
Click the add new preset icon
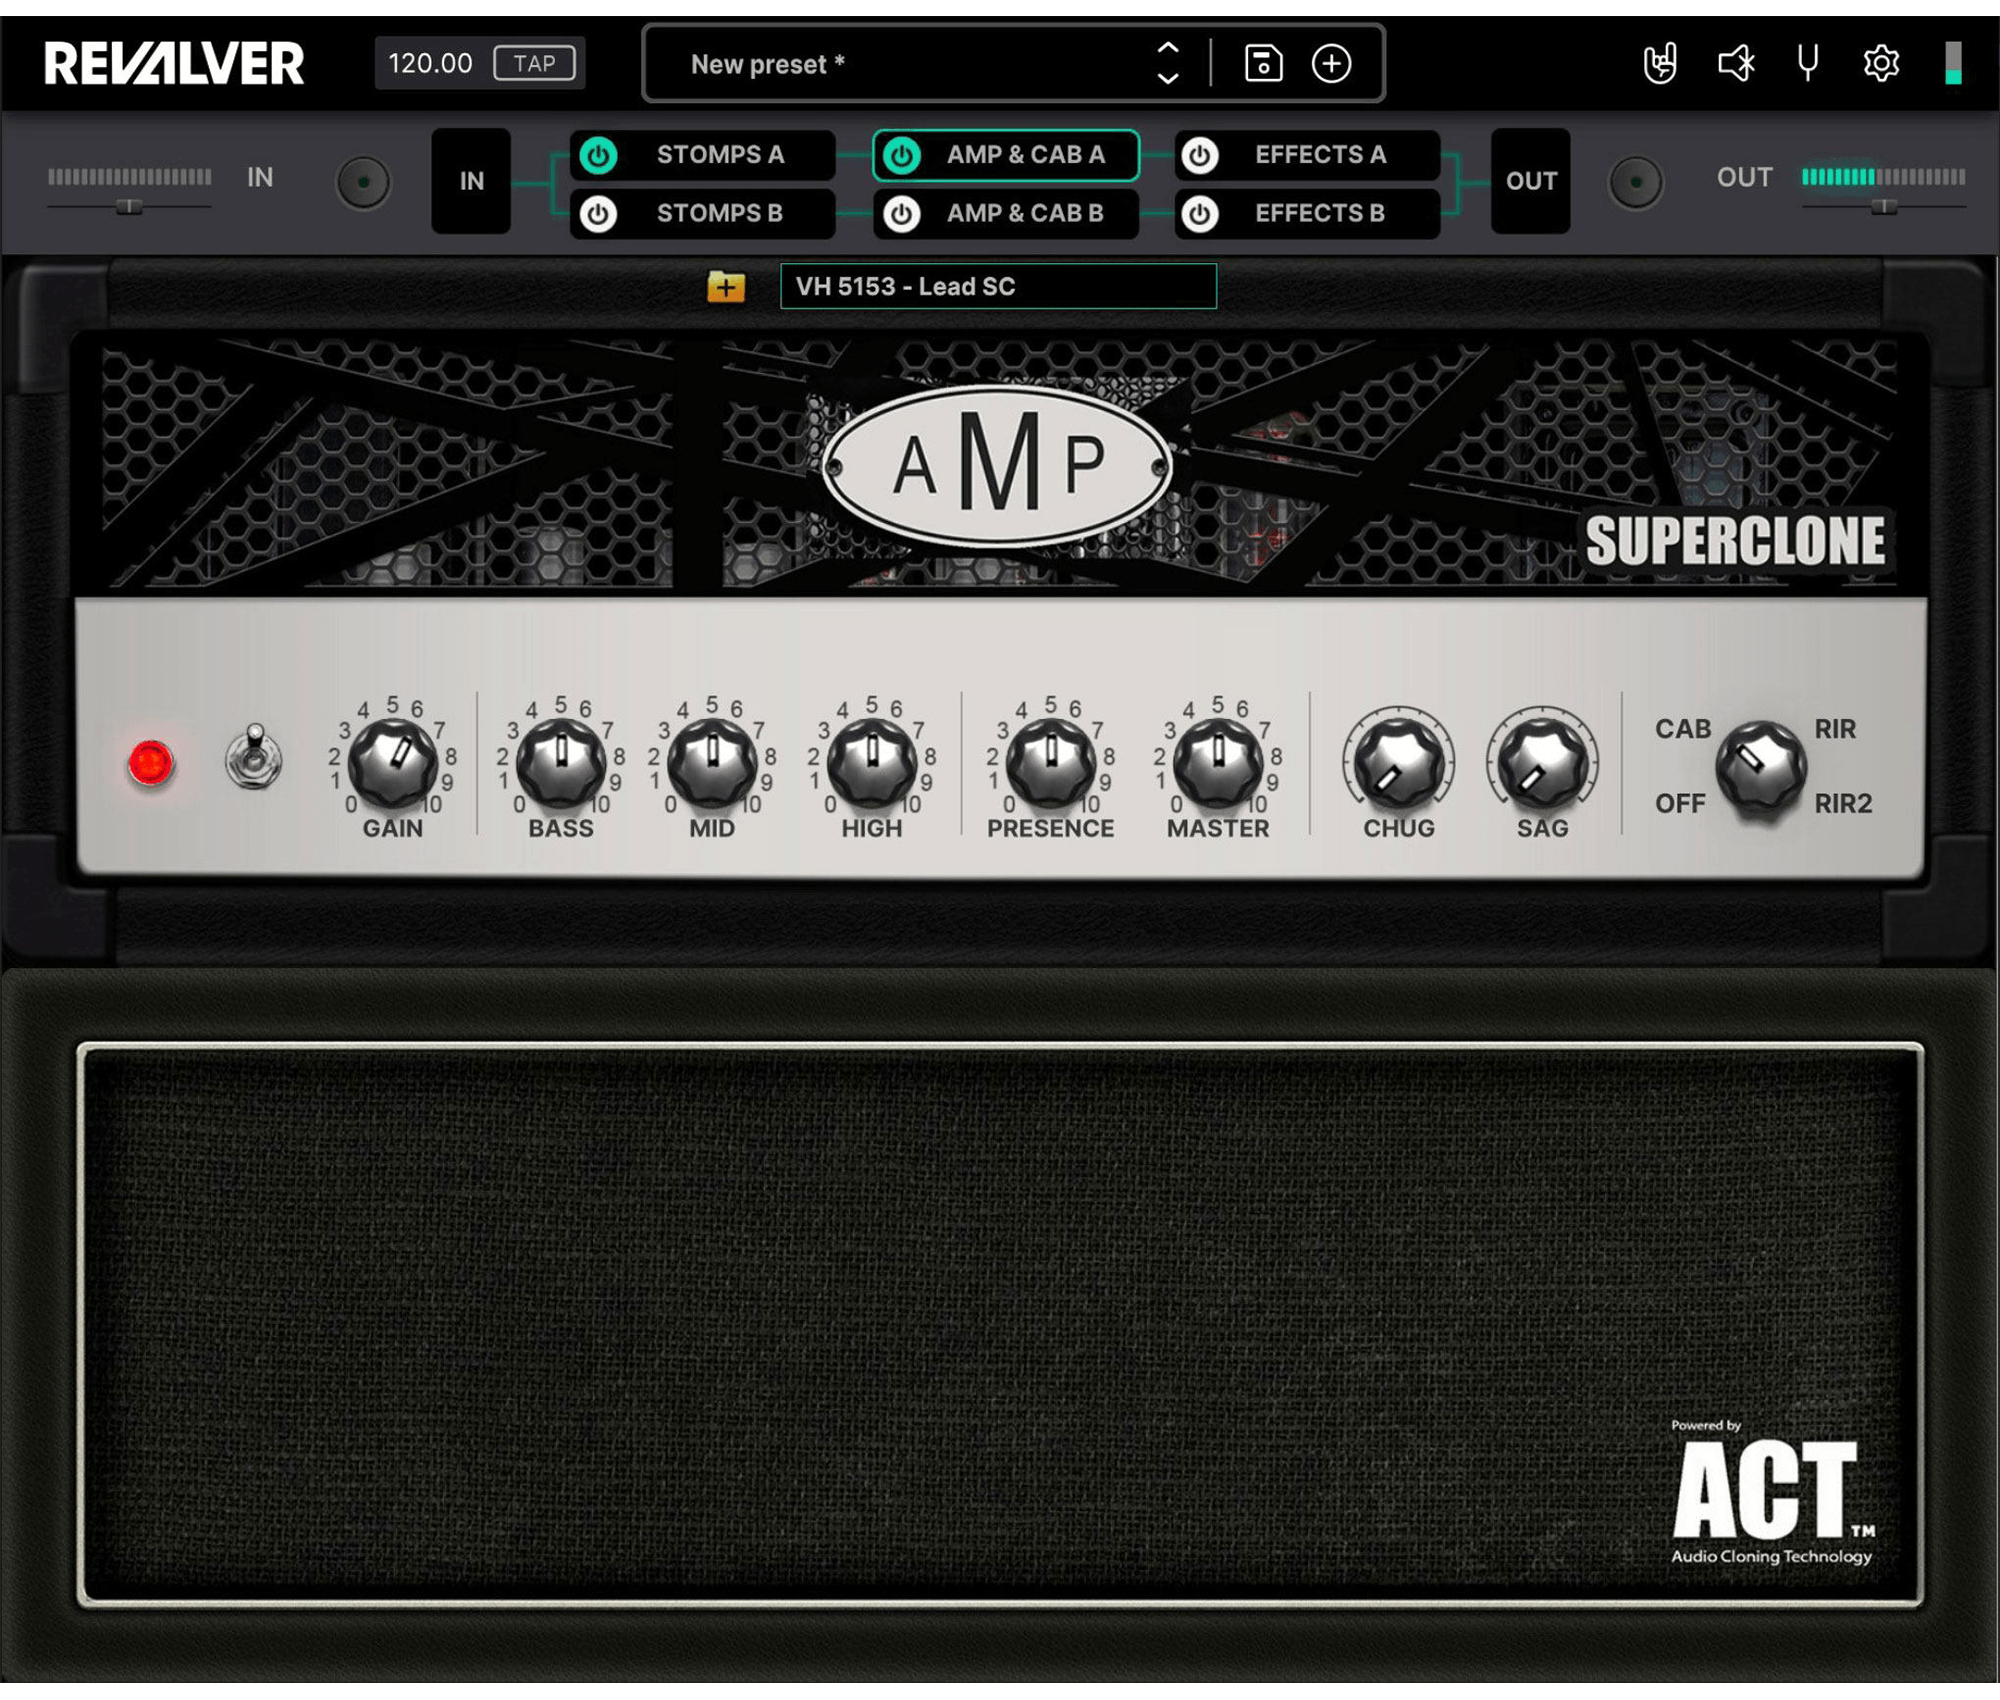[1332, 64]
